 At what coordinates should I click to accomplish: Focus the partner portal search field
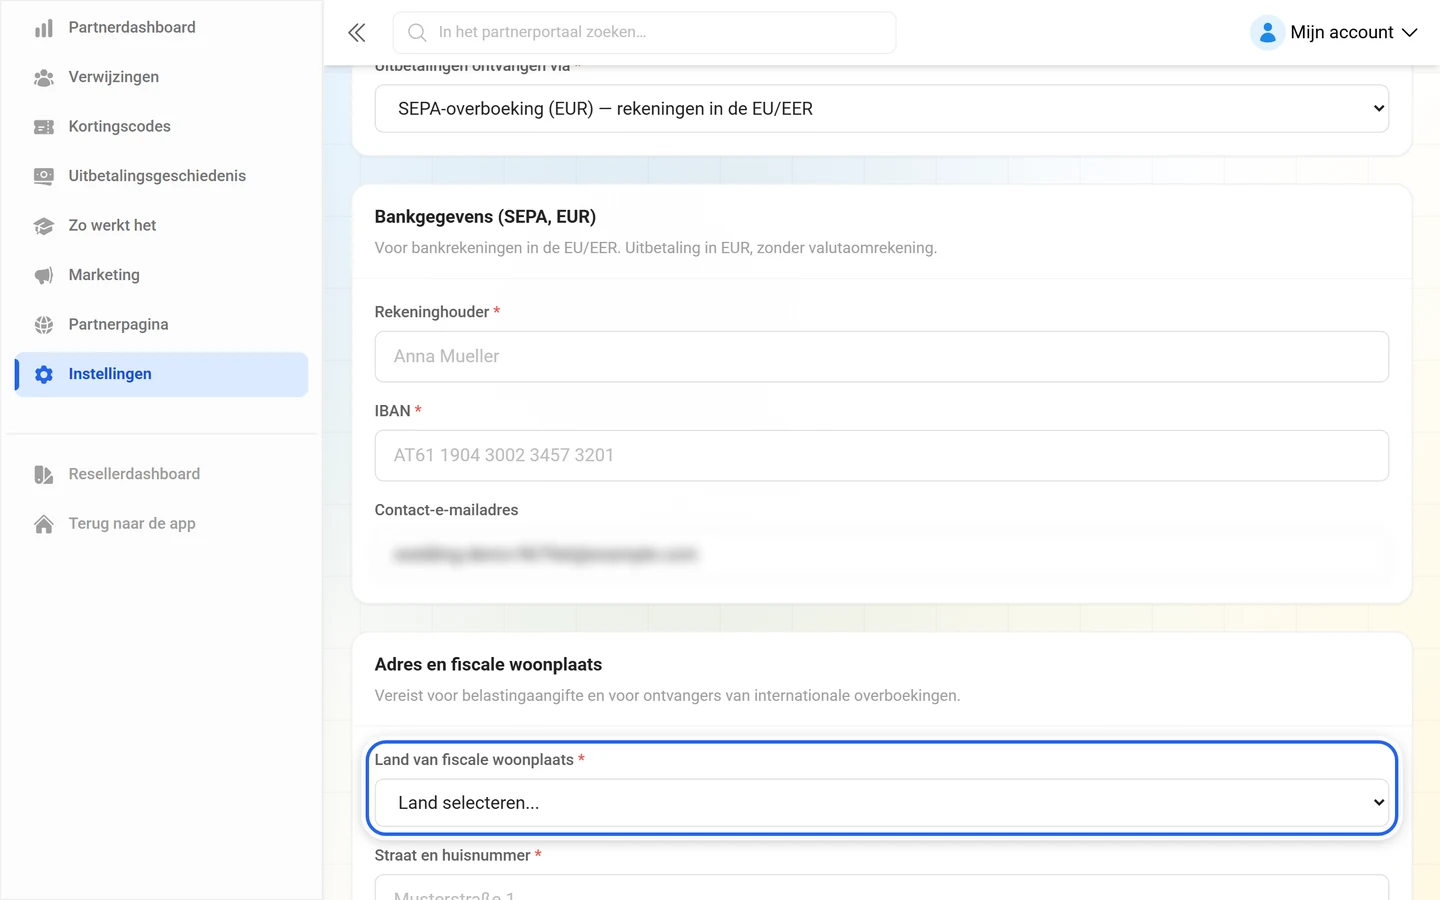coord(644,33)
